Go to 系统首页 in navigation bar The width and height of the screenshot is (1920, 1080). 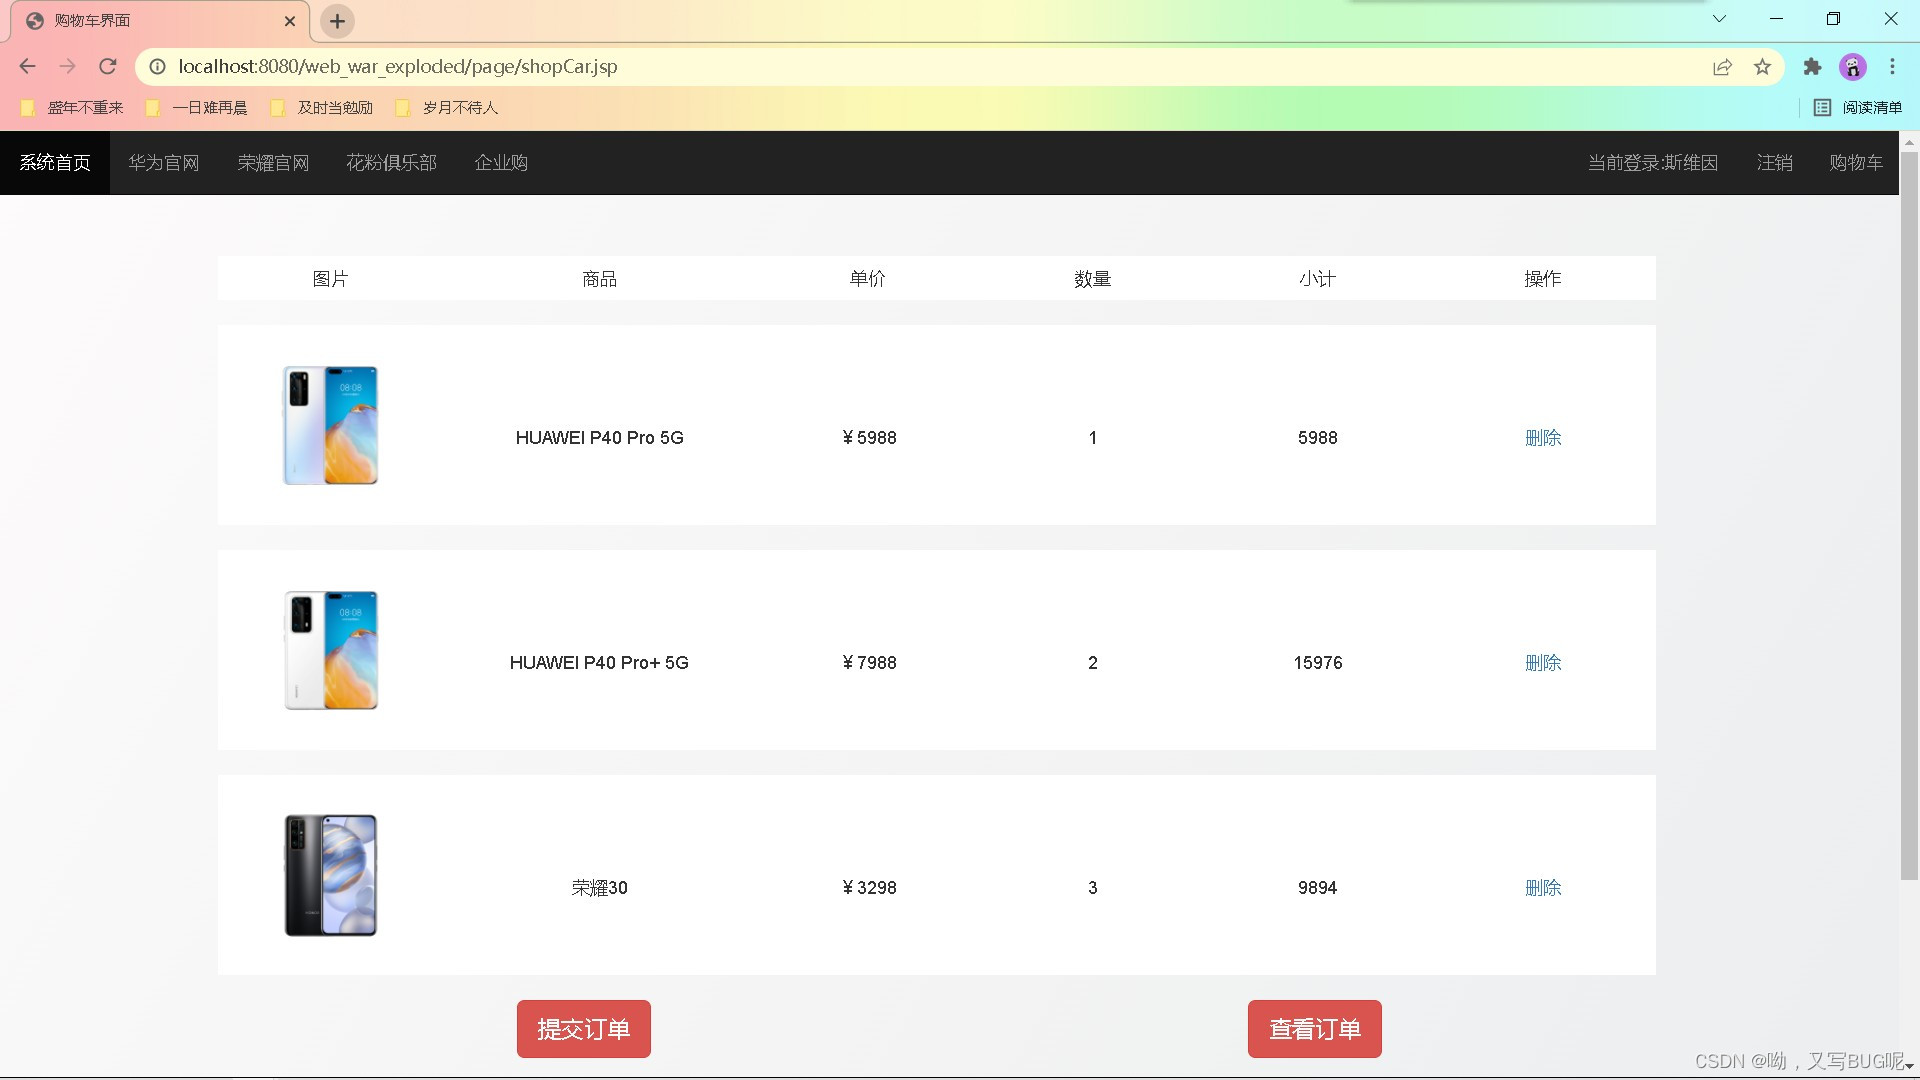55,163
